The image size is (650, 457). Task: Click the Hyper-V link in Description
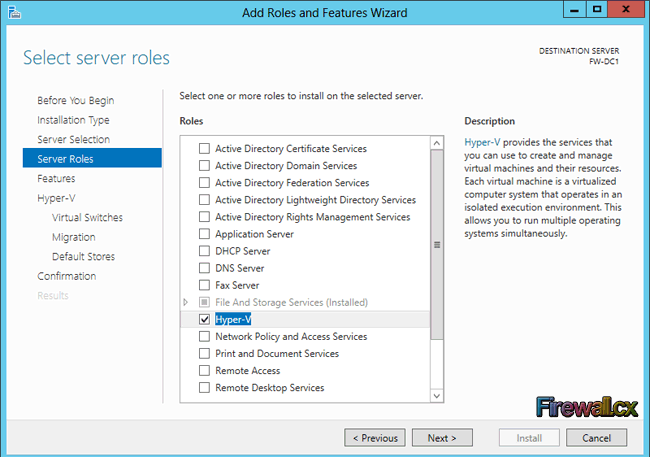pos(482,142)
